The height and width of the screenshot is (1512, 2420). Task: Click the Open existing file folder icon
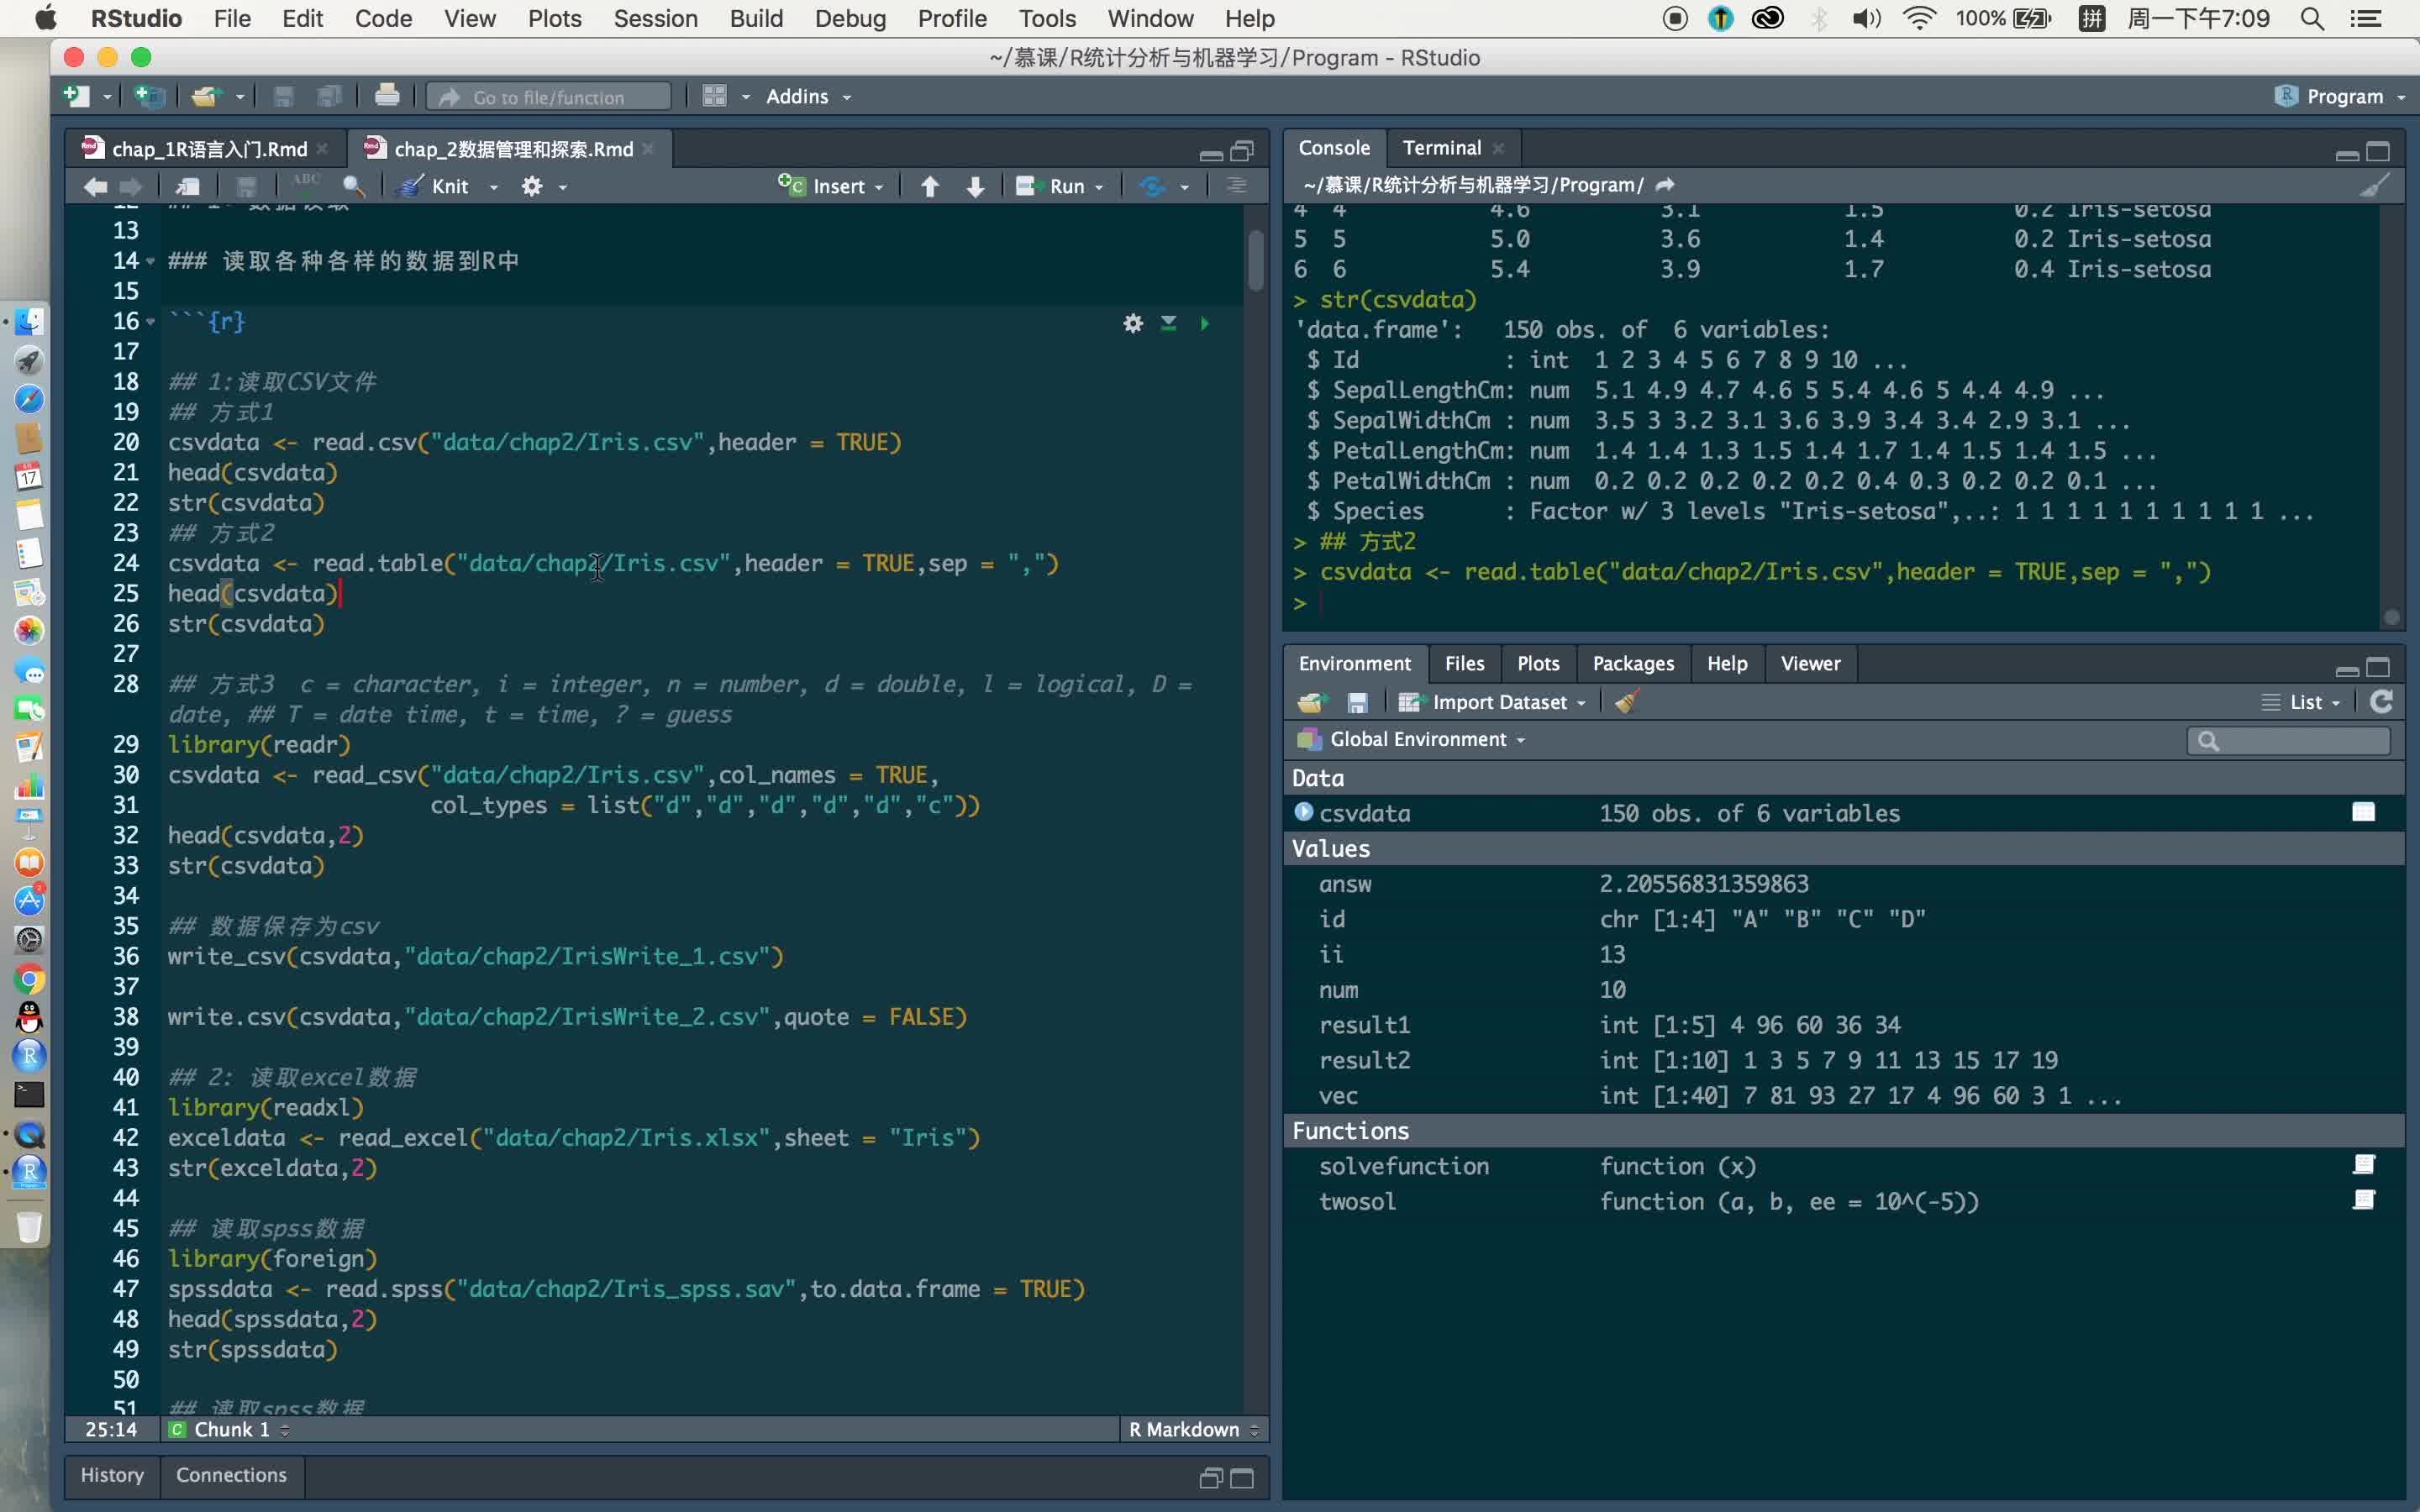coord(206,96)
